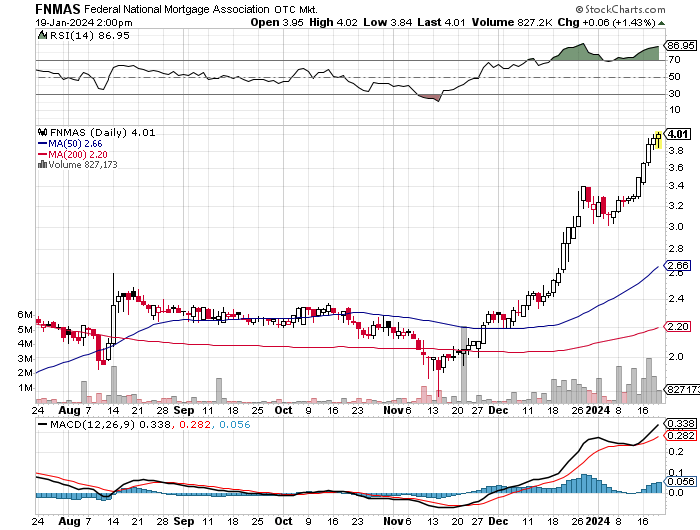Click the Federal National Mortgage Association name
This screenshot has height=530, width=700.
click(177, 9)
